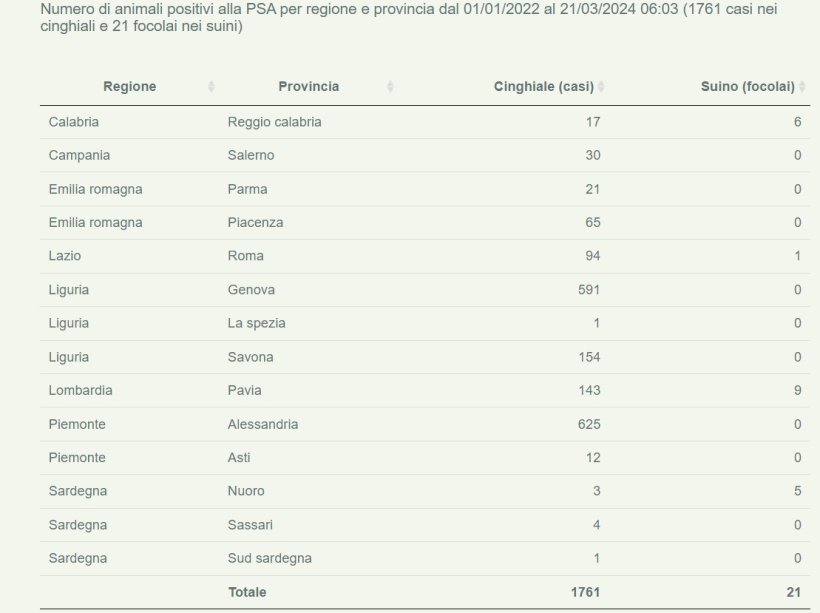Click the Totale row label
Image resolution: width=820 pixels, height=613 pixels.
247,592
